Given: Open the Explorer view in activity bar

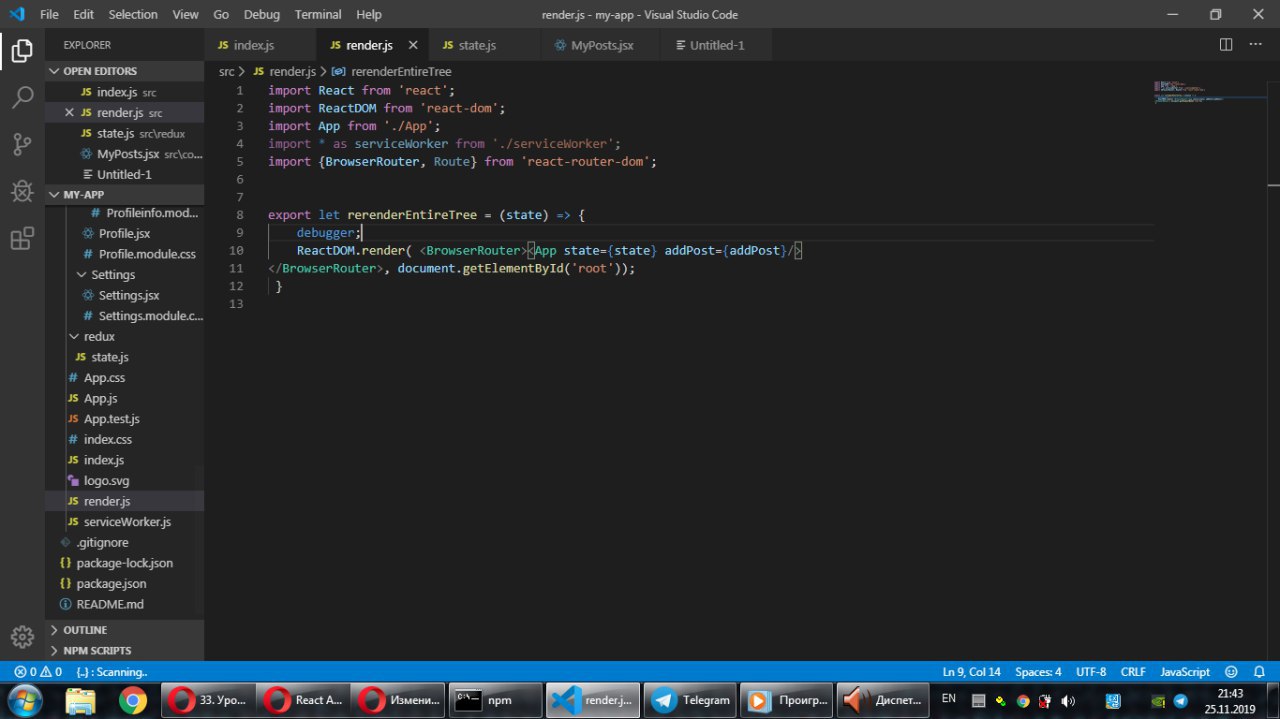Looking at the screenshot, I should (x=22, y=50).
